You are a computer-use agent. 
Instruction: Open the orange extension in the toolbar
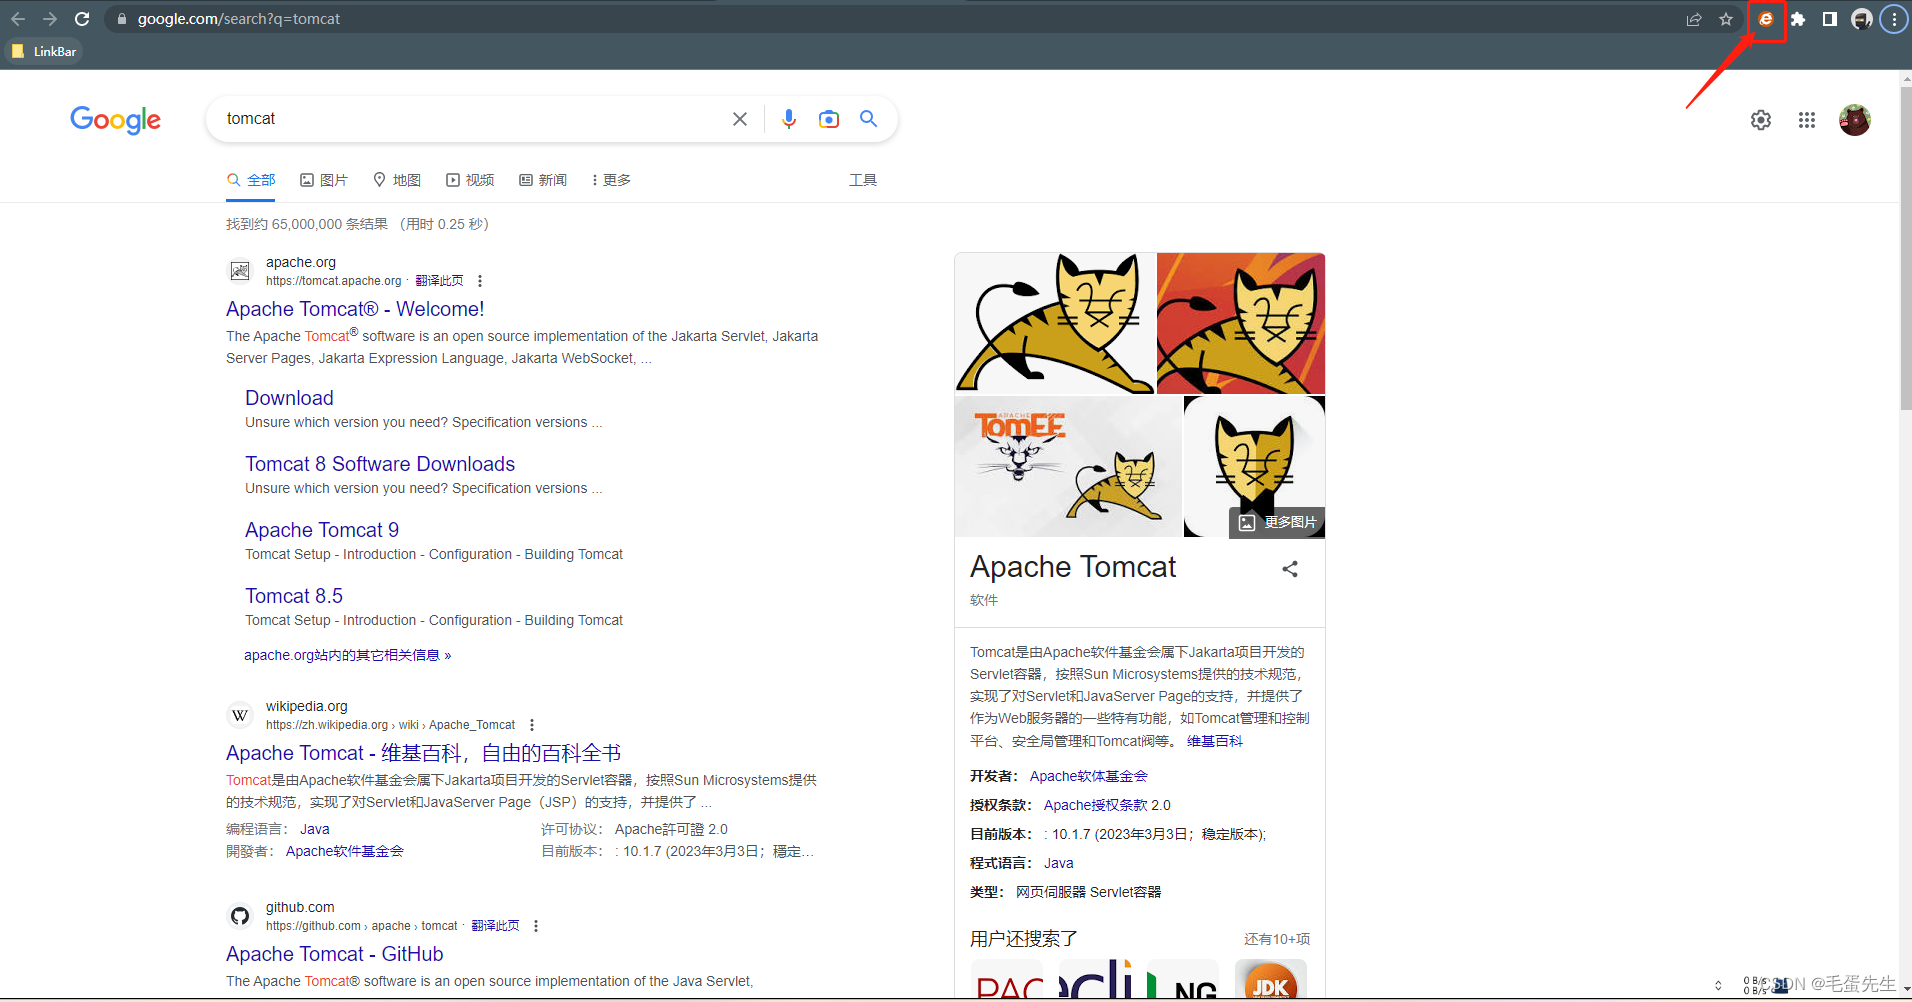pyautogui.click(x=1766, y=19)
